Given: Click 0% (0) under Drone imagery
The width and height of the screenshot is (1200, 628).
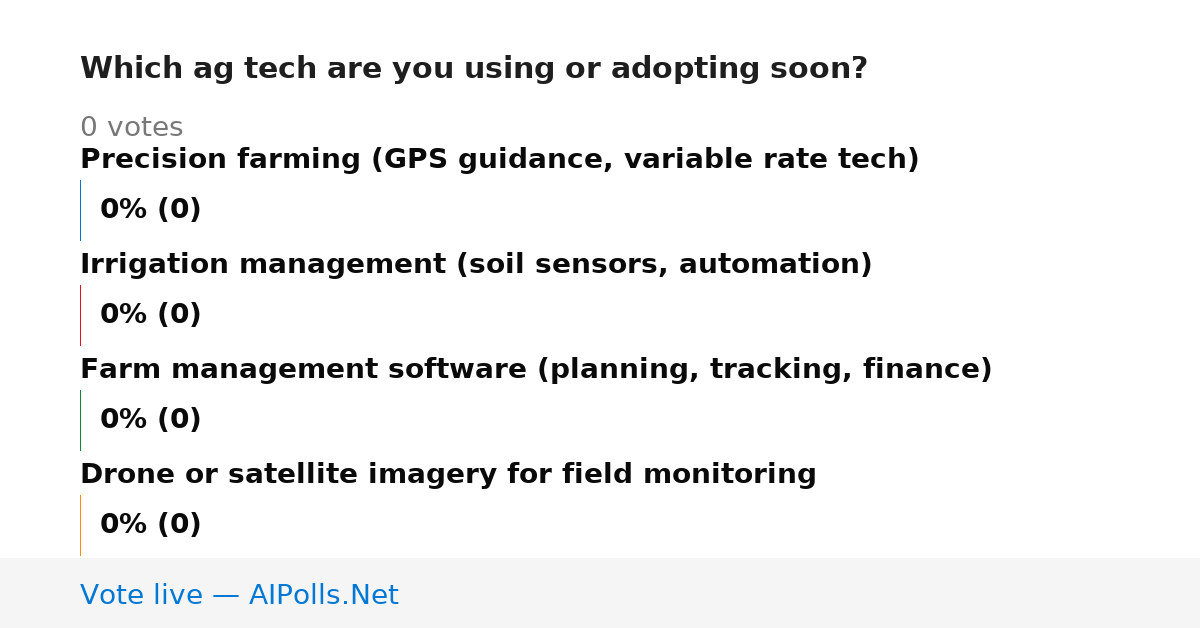Looking at the screenshot, I should pyautogui.click(x=151, y=525).
